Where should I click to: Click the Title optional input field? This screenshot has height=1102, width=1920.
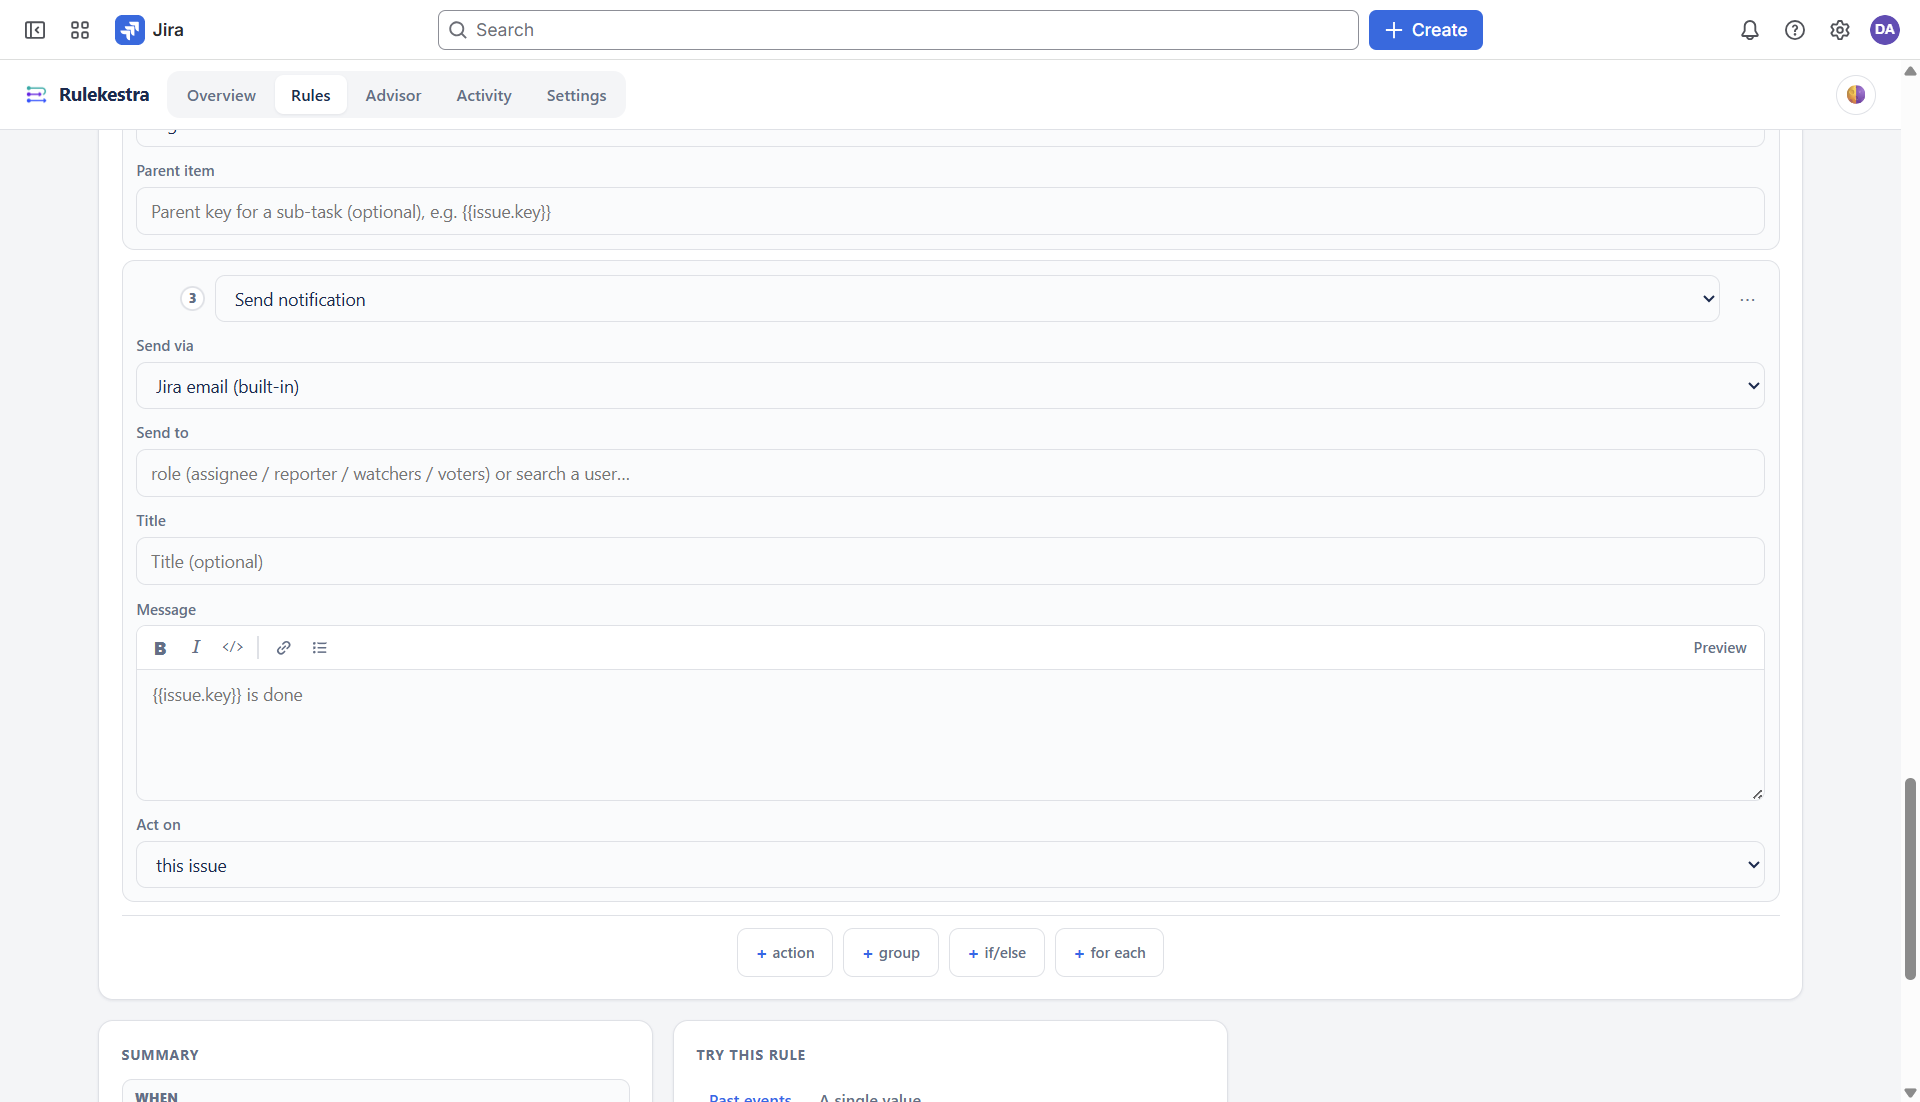pyautogui.click(x=950, y=561)
